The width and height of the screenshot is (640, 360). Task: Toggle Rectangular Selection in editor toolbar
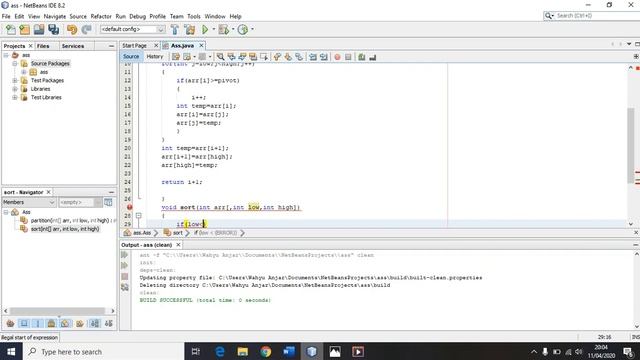coord(264,57)
